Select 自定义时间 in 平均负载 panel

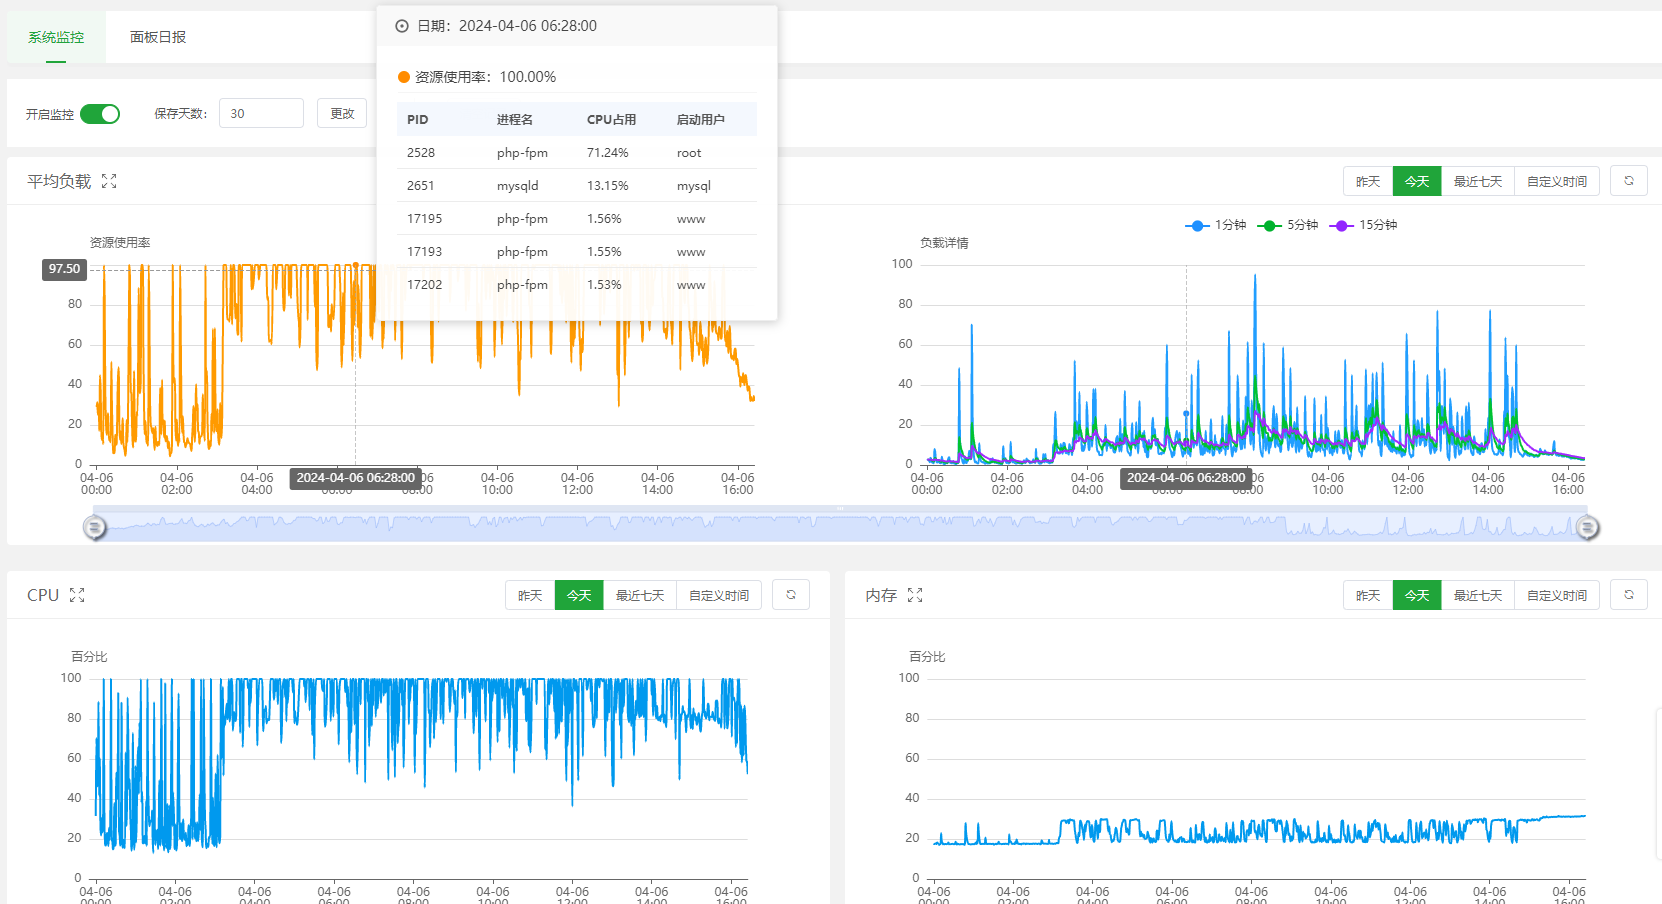click(x=1557, y=181)
